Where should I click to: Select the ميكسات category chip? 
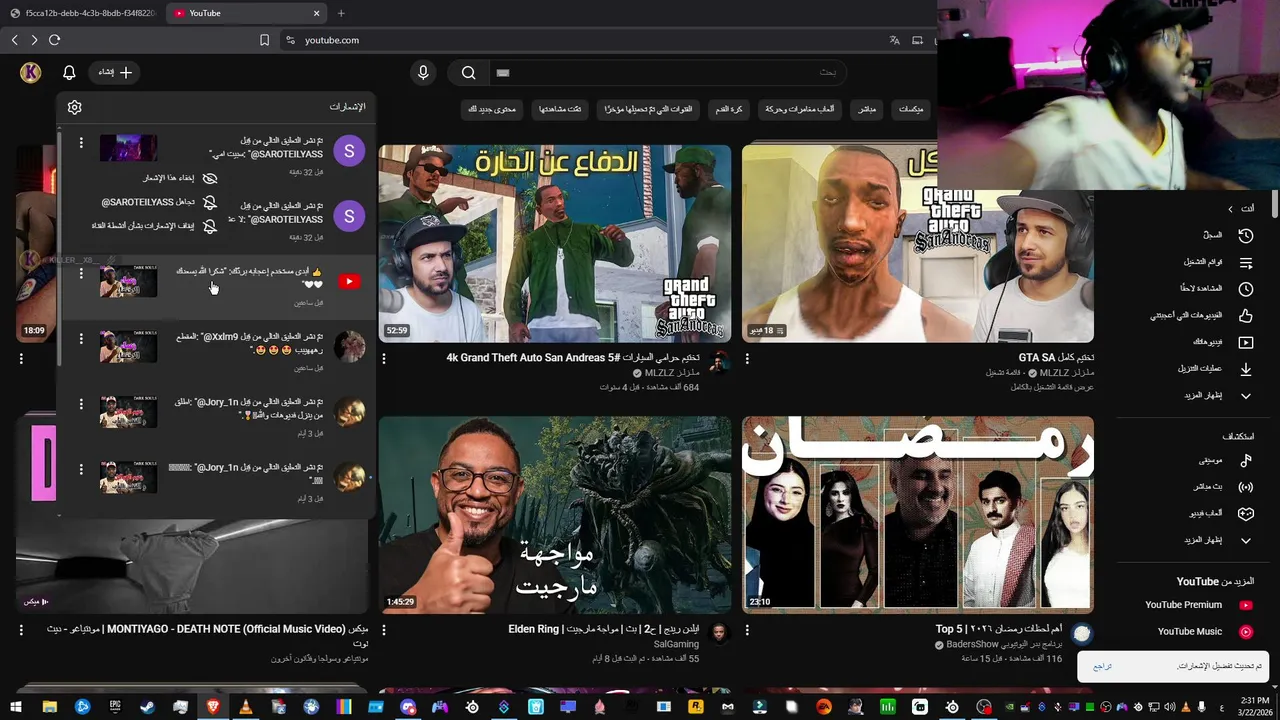[911, 108]
